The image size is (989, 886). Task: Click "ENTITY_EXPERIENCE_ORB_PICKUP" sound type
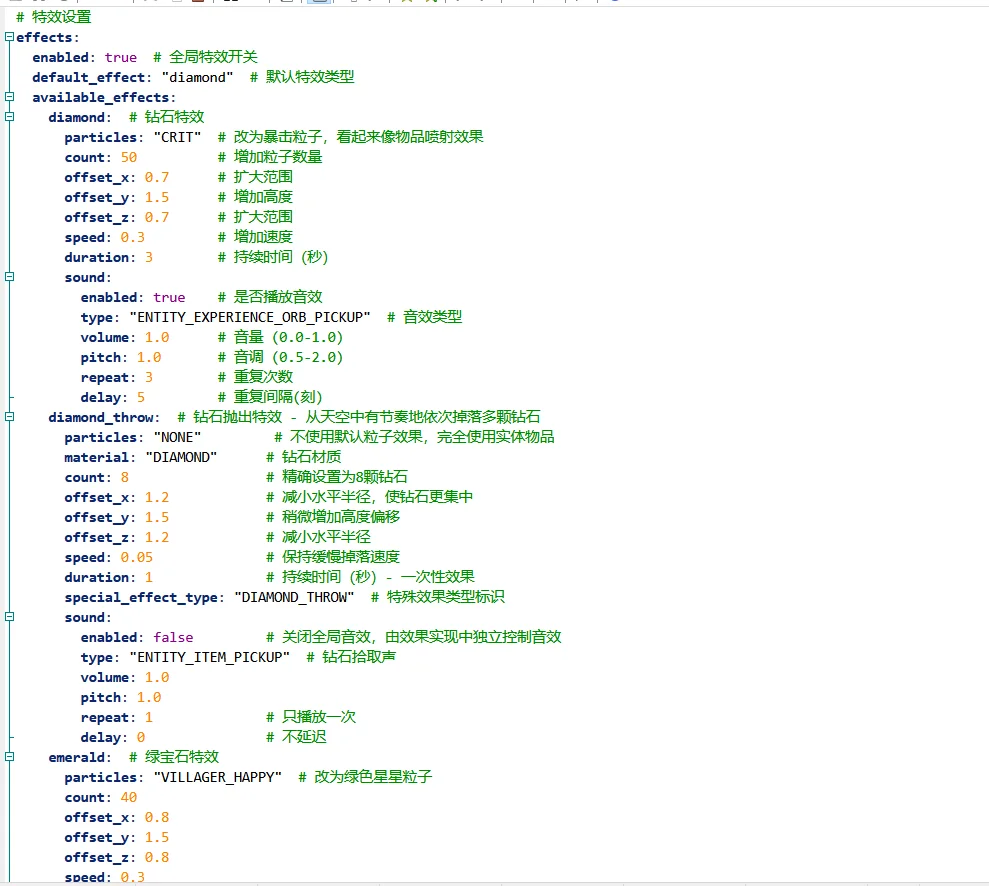click(x=250, y=317)
